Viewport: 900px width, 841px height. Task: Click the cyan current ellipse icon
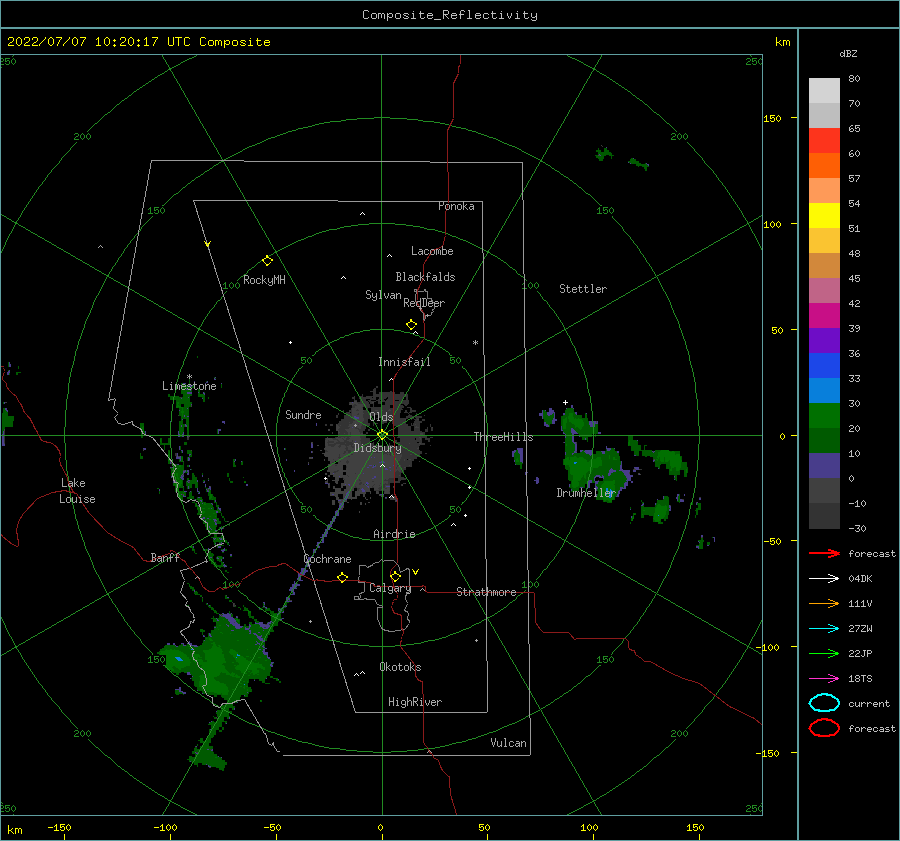tap(824, 703)
